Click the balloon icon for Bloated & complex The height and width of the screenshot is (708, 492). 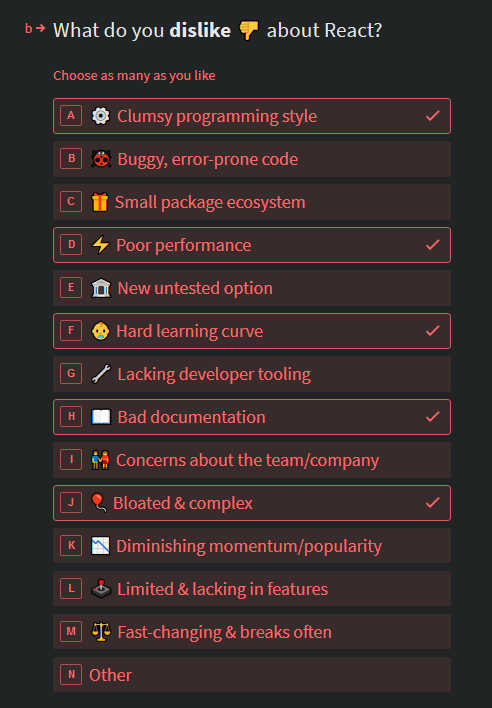99,503
